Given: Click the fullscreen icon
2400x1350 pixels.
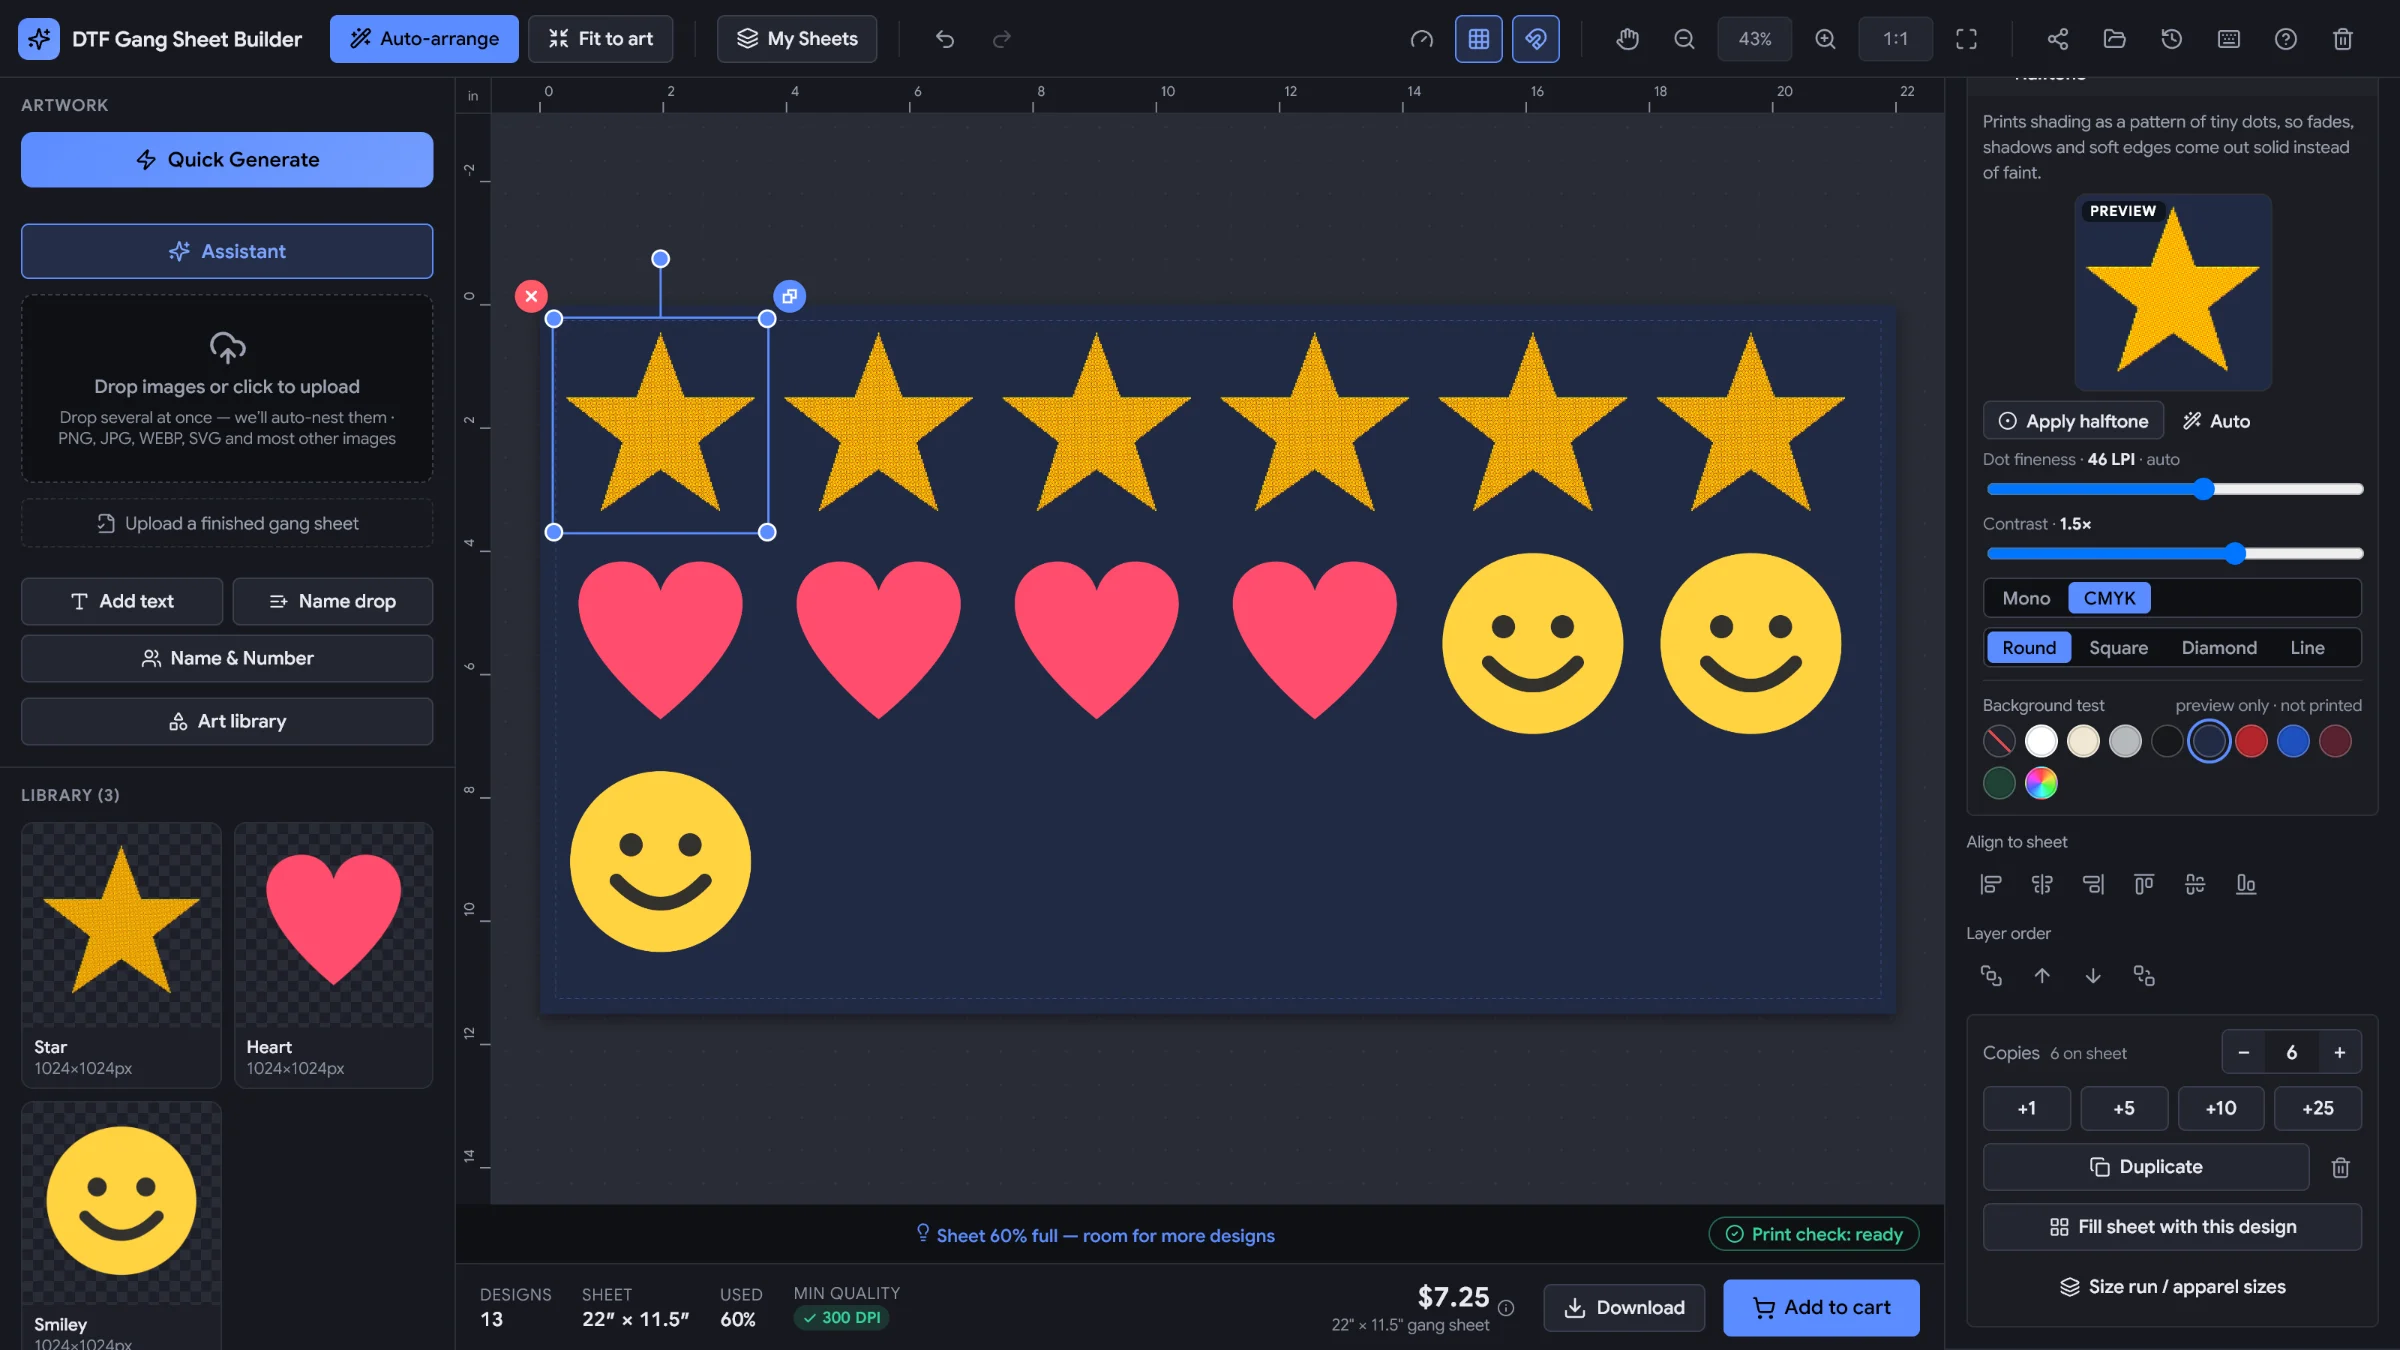Looking at the screenshot, I should click(1966, 39).
